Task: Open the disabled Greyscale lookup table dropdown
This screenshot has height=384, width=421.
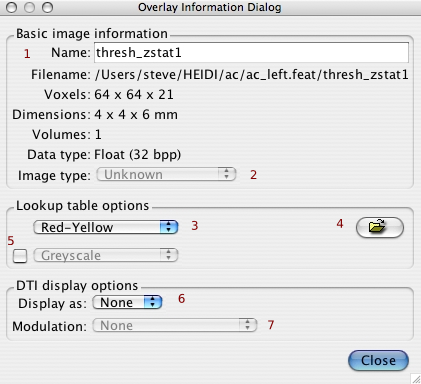Action: [x=106, y=255]
